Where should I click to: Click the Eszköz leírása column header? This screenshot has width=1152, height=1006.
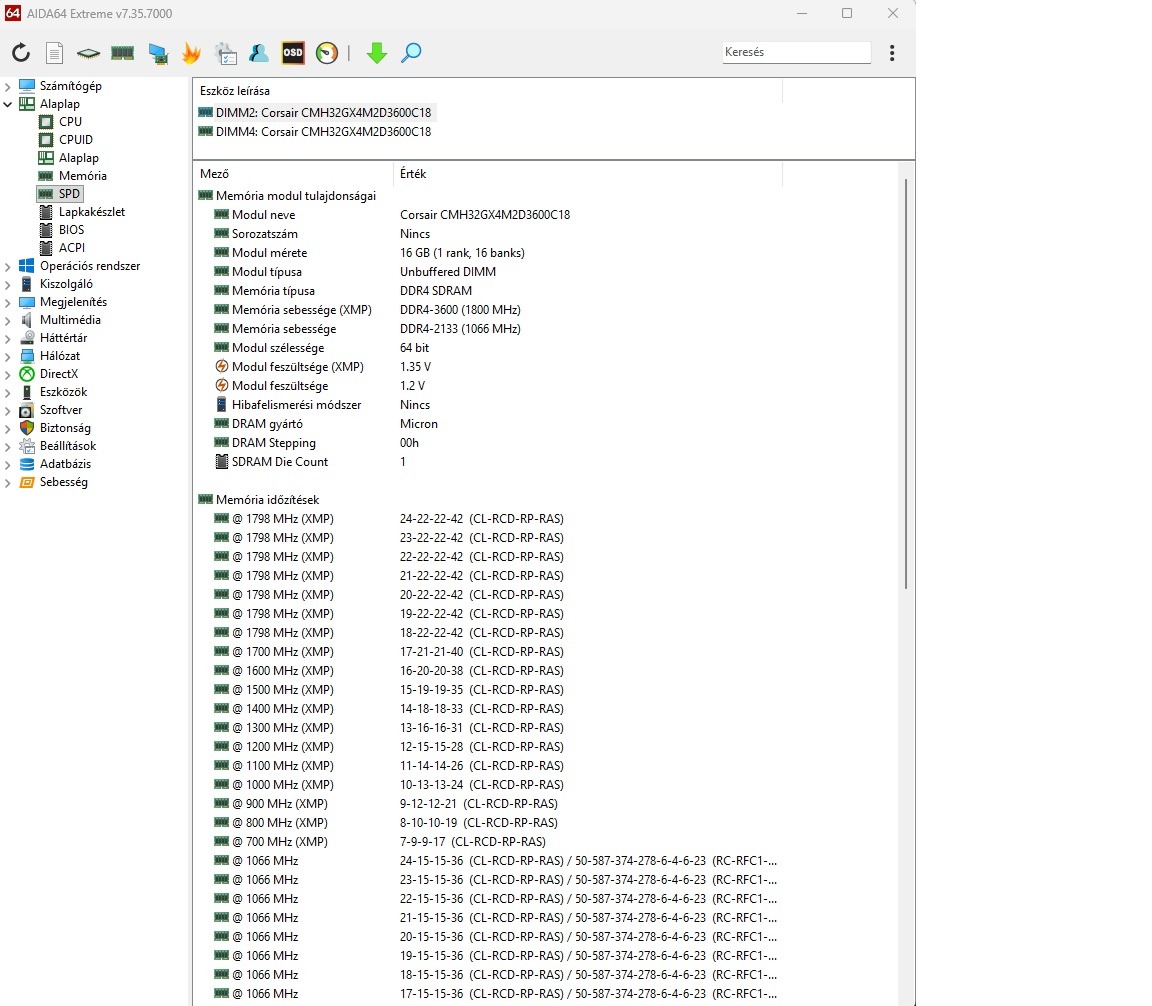(488, 91)
